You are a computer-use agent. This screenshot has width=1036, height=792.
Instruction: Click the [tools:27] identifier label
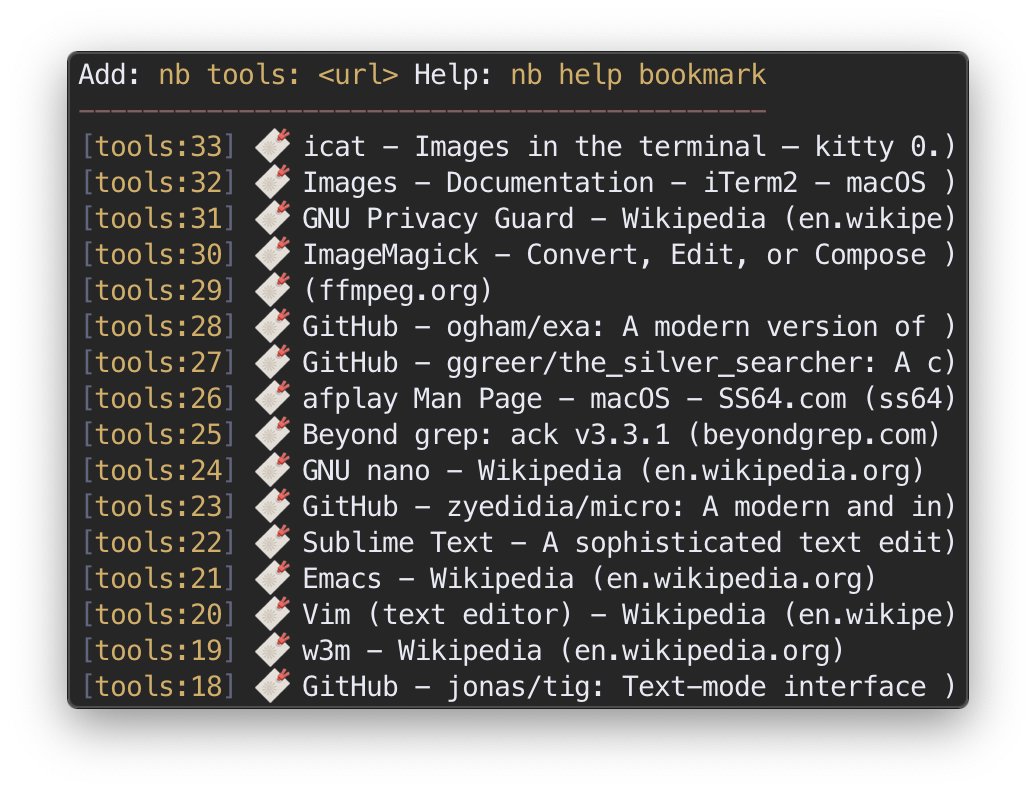pos(158,363)
